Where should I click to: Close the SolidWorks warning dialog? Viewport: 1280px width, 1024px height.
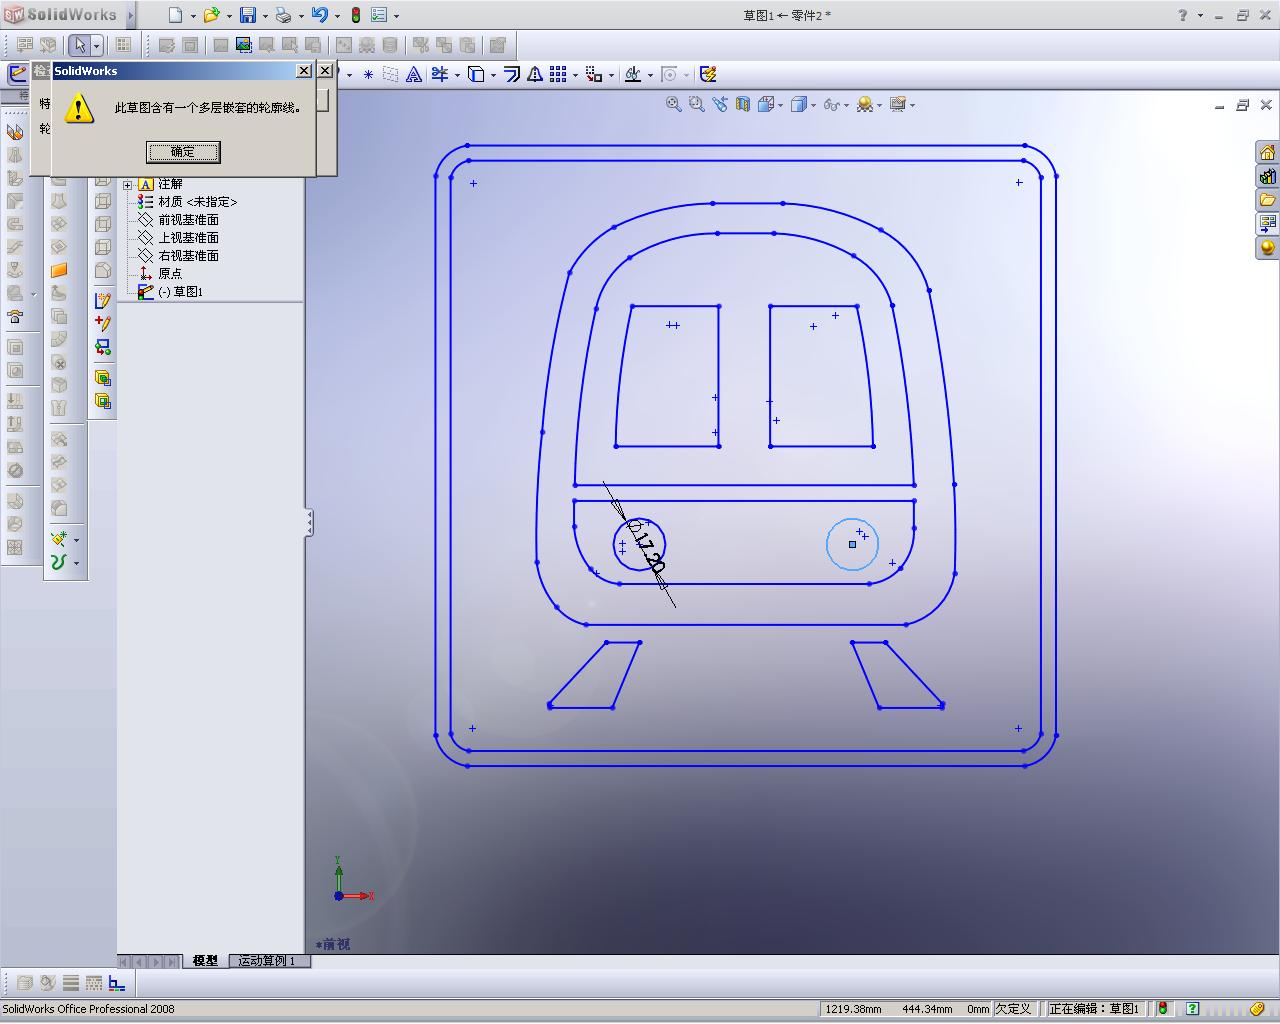click(304, 71)
